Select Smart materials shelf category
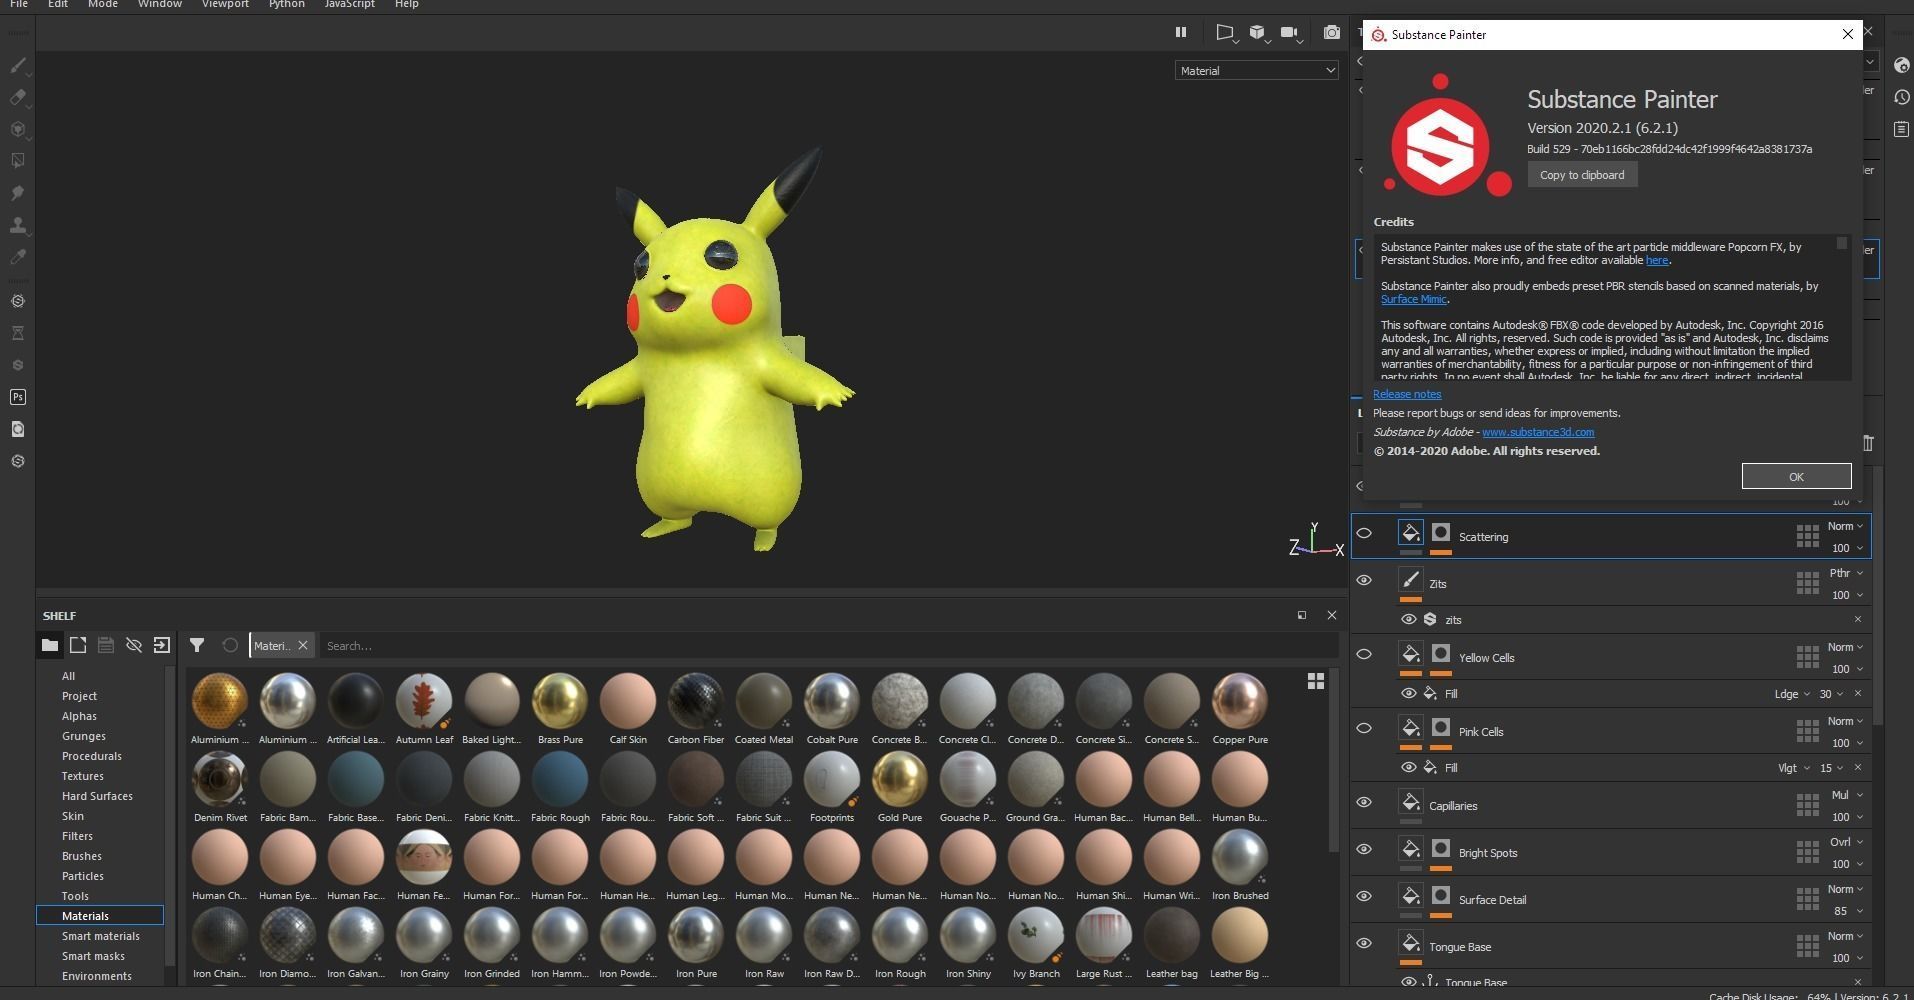Image resolution: width=1914 pixels, height=1000 pixels. pos(101,936)
